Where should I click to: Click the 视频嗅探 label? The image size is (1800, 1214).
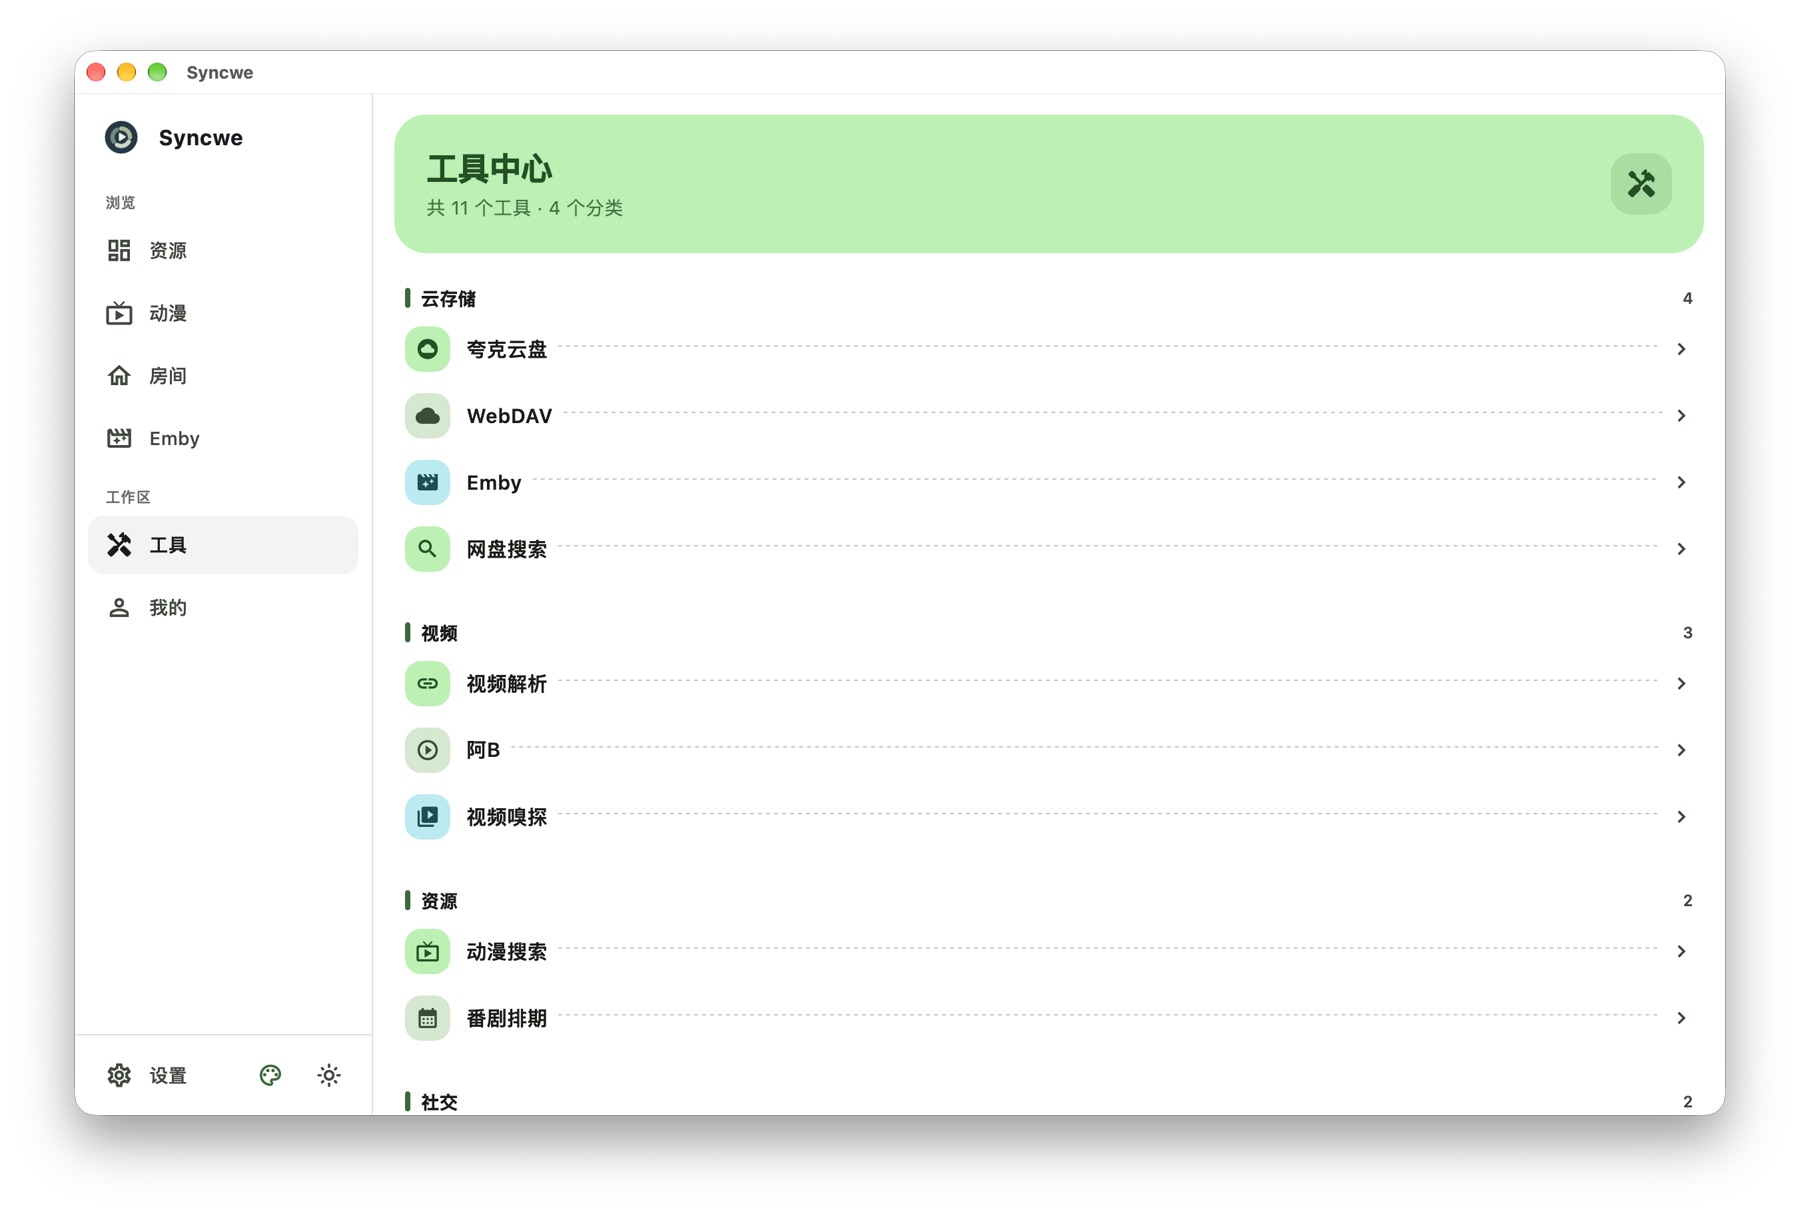click(507, 817)
